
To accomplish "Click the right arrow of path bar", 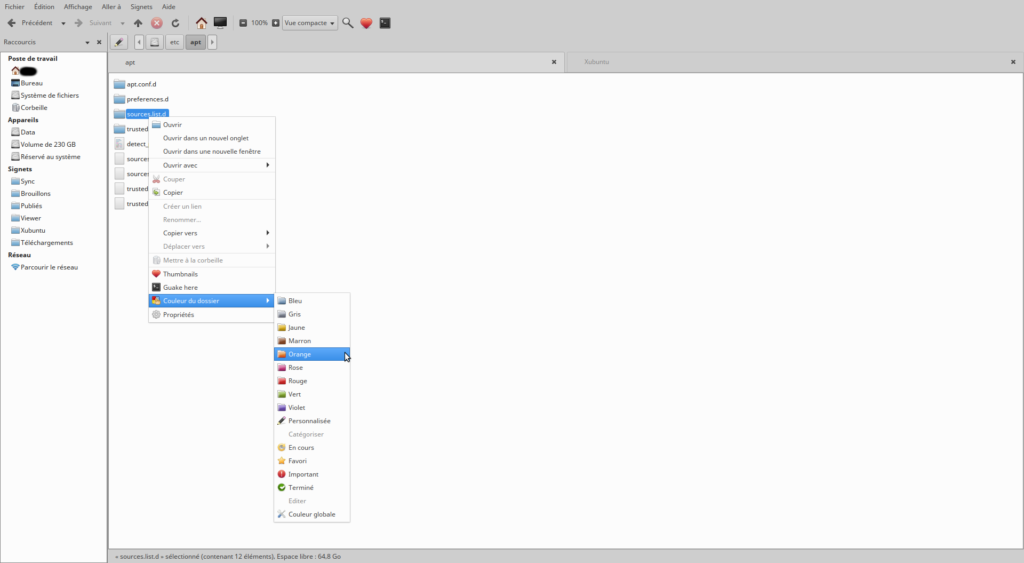I will (212, 42).
